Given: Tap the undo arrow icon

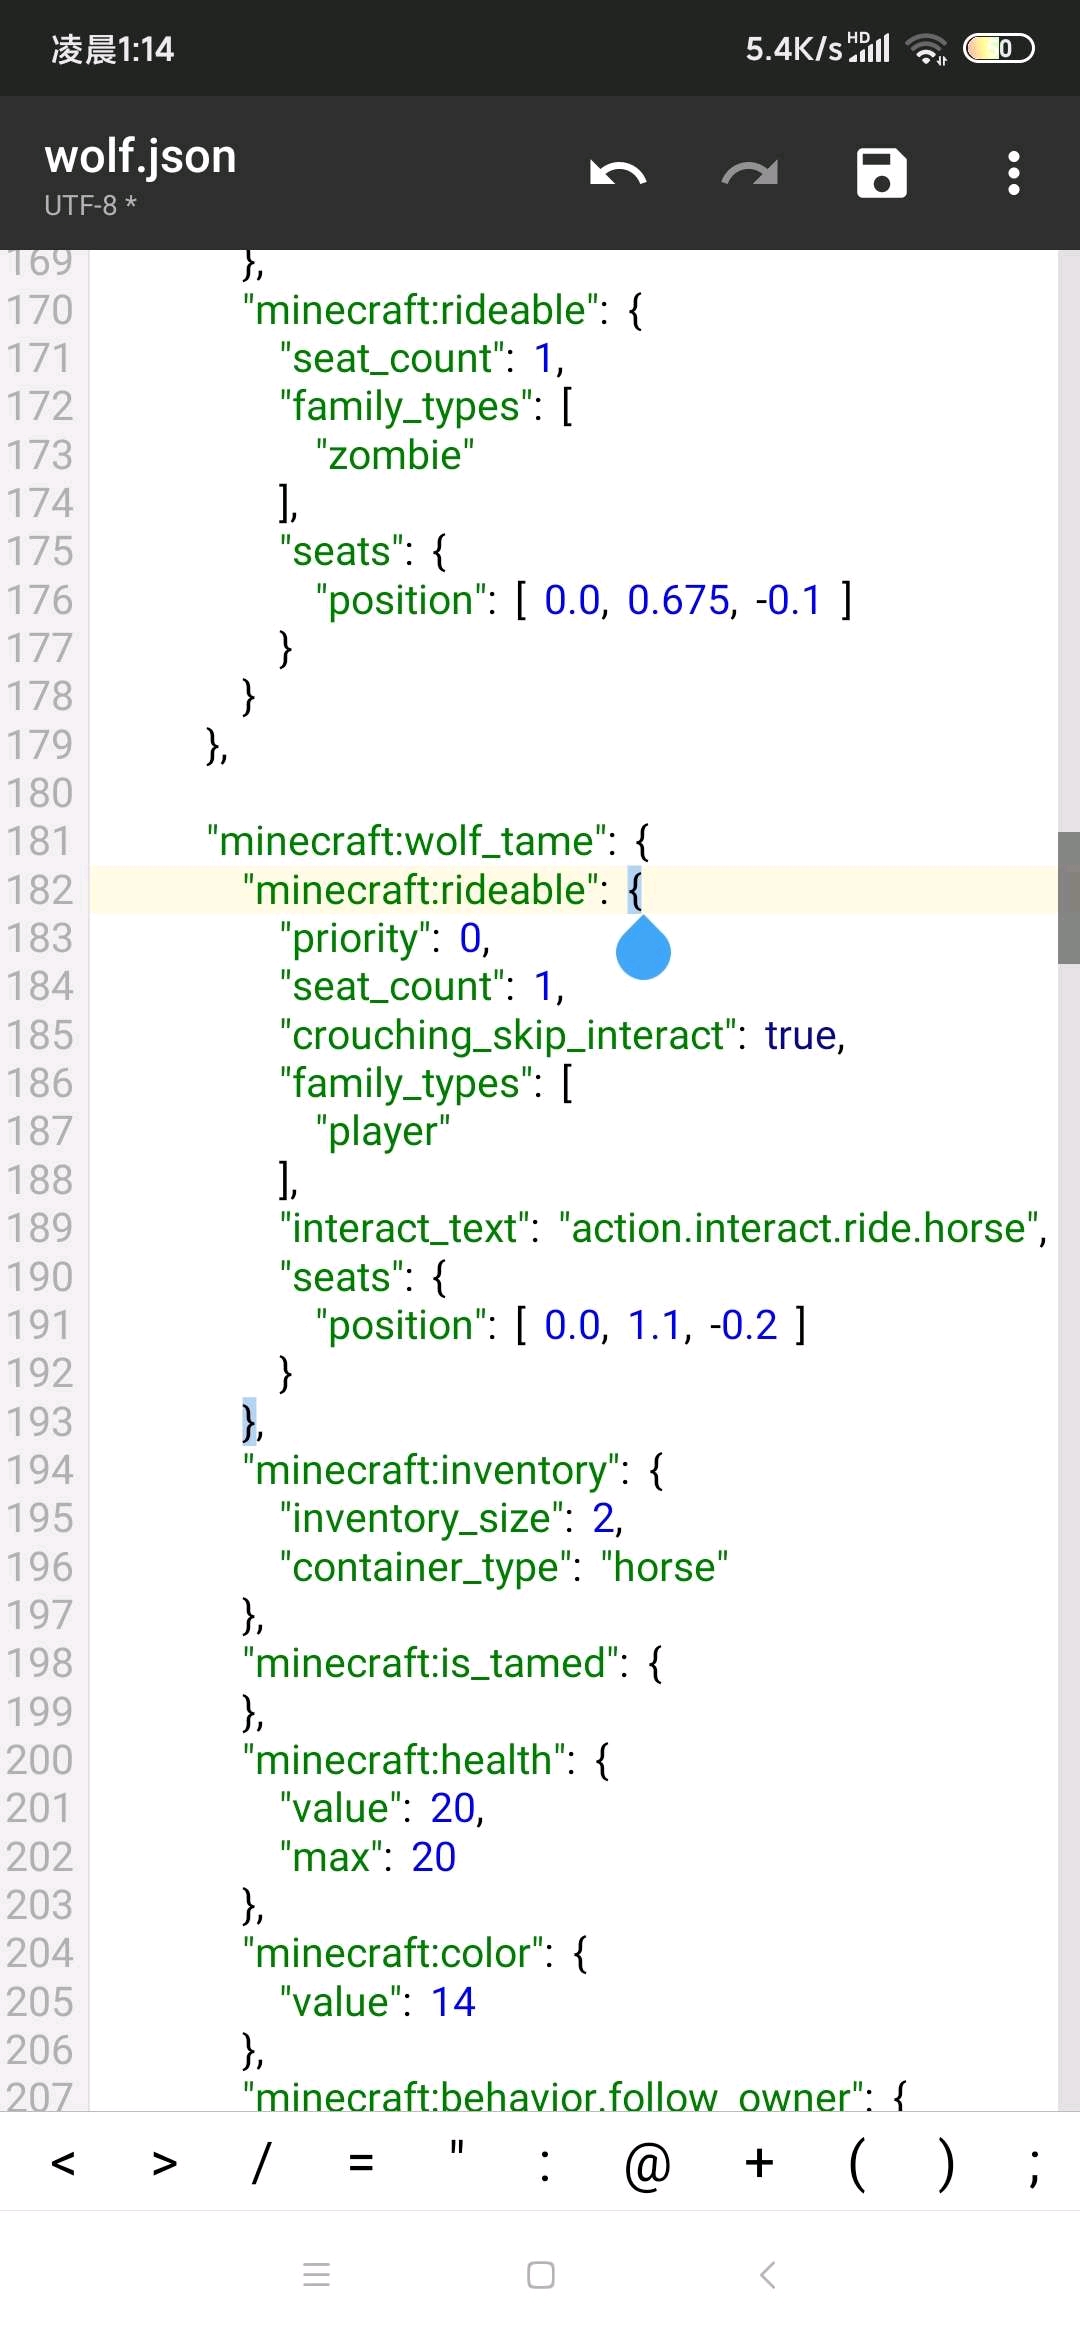Looking at the screenshot, I should (618, 173).
